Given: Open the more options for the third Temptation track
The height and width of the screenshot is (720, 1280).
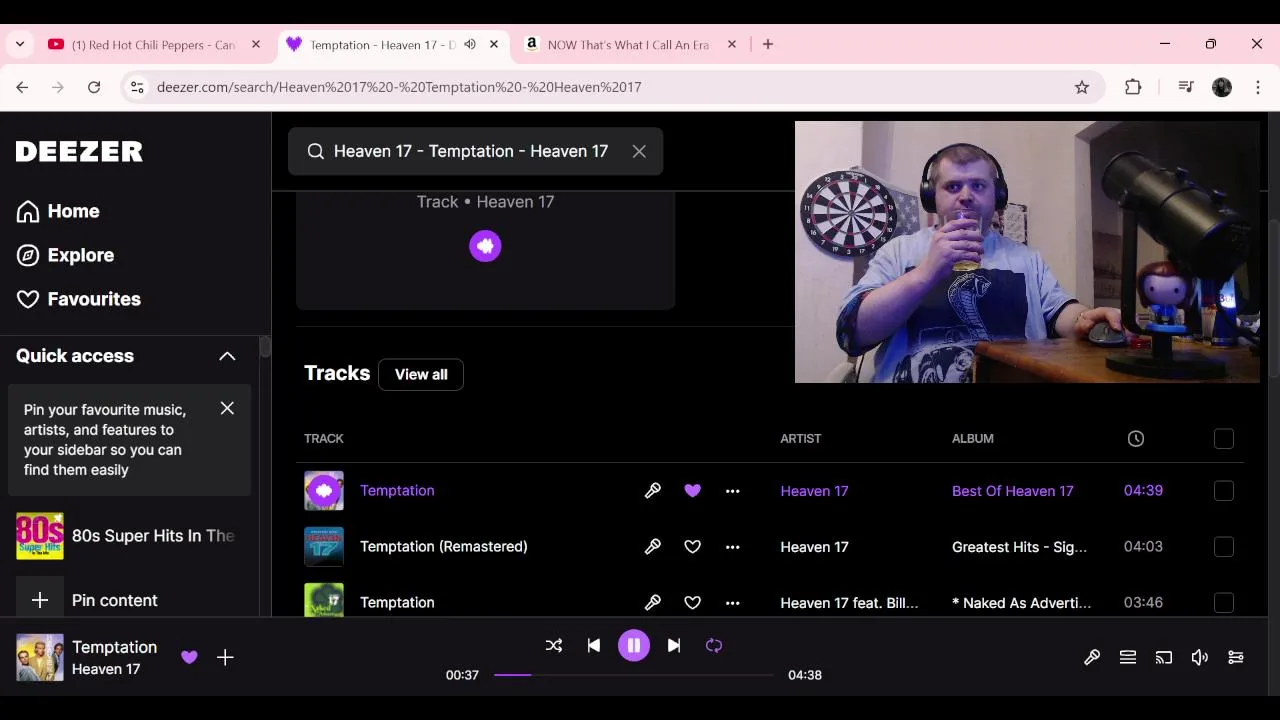Looking at the screenshot, I should 733,603.
